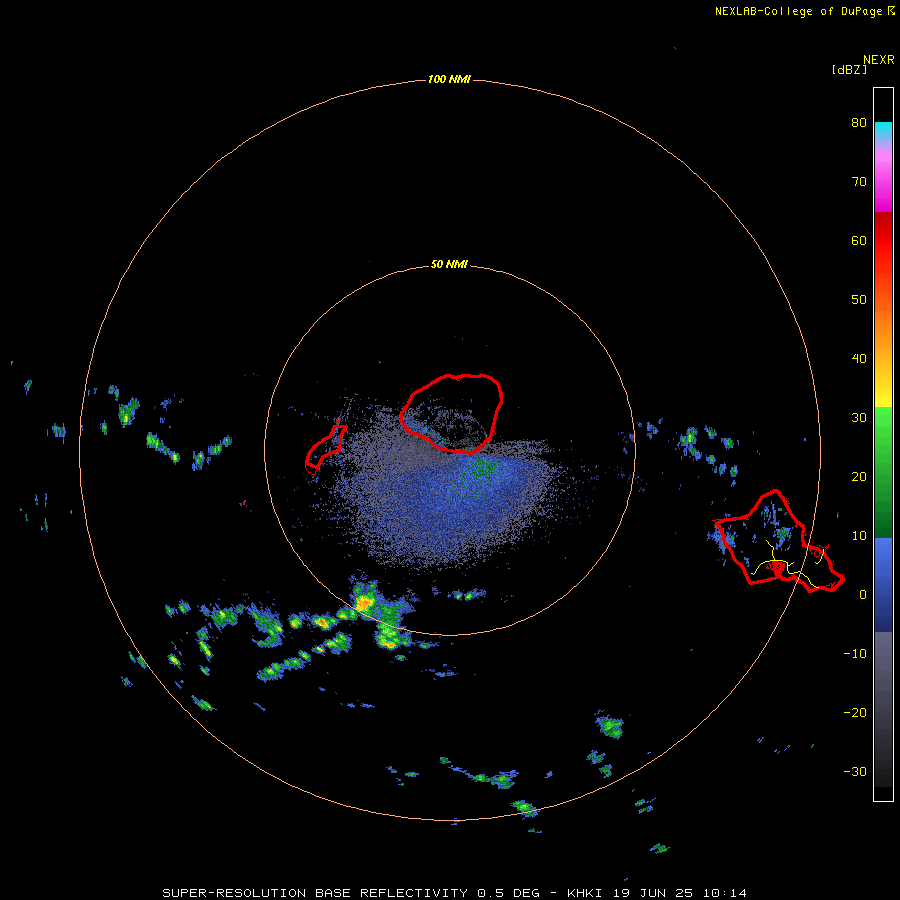Click the 60 value on the dBZ scale
Screen dimensions: 900x900
coord(859,240)
